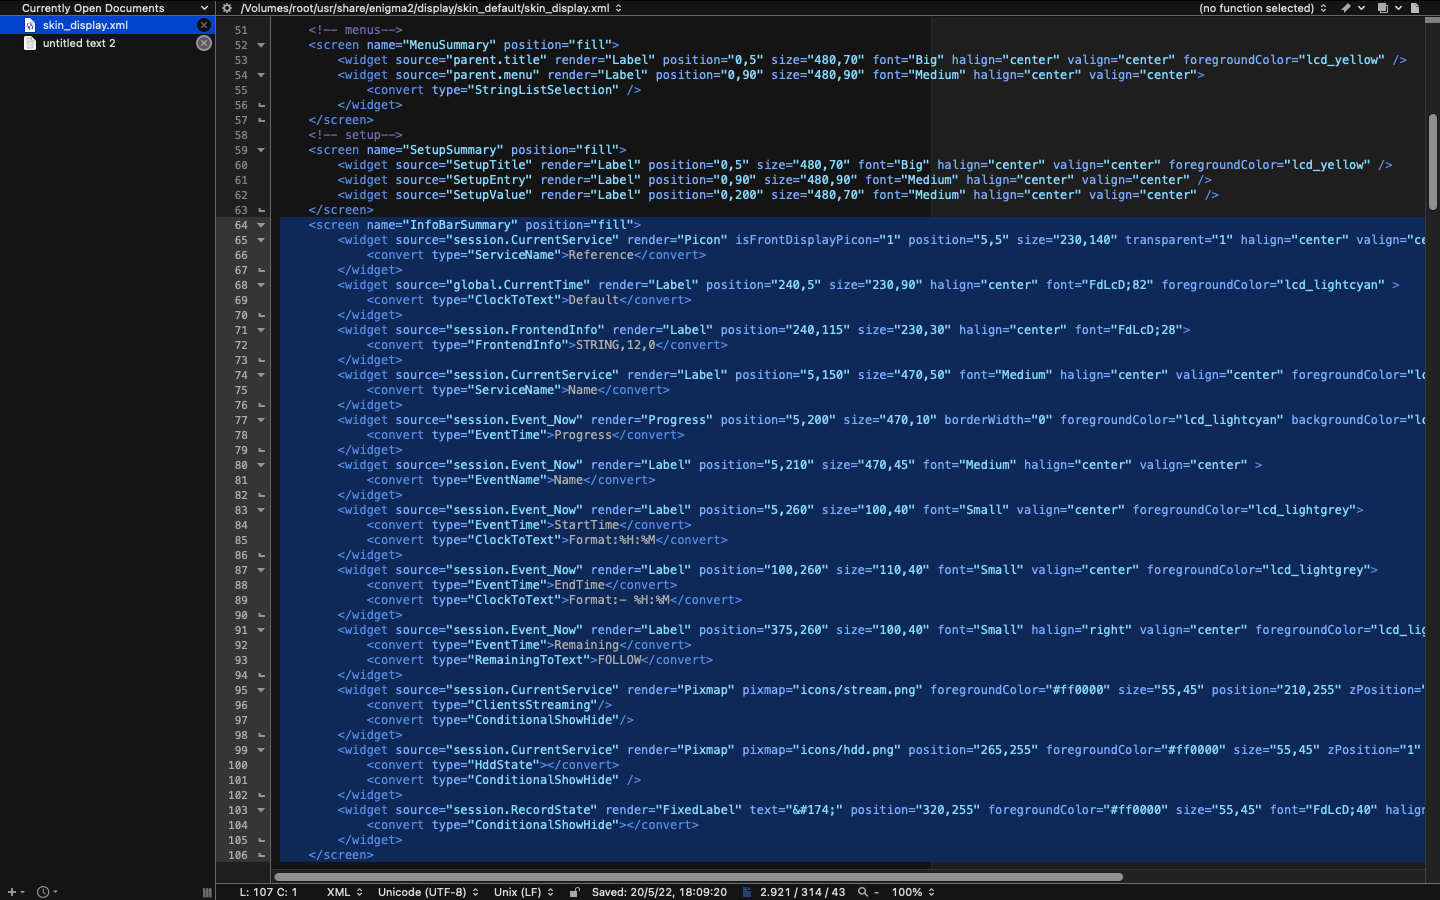The image size is (1440, 900).
Task: Click the document icon at top right
Action: pos(1415,8)
